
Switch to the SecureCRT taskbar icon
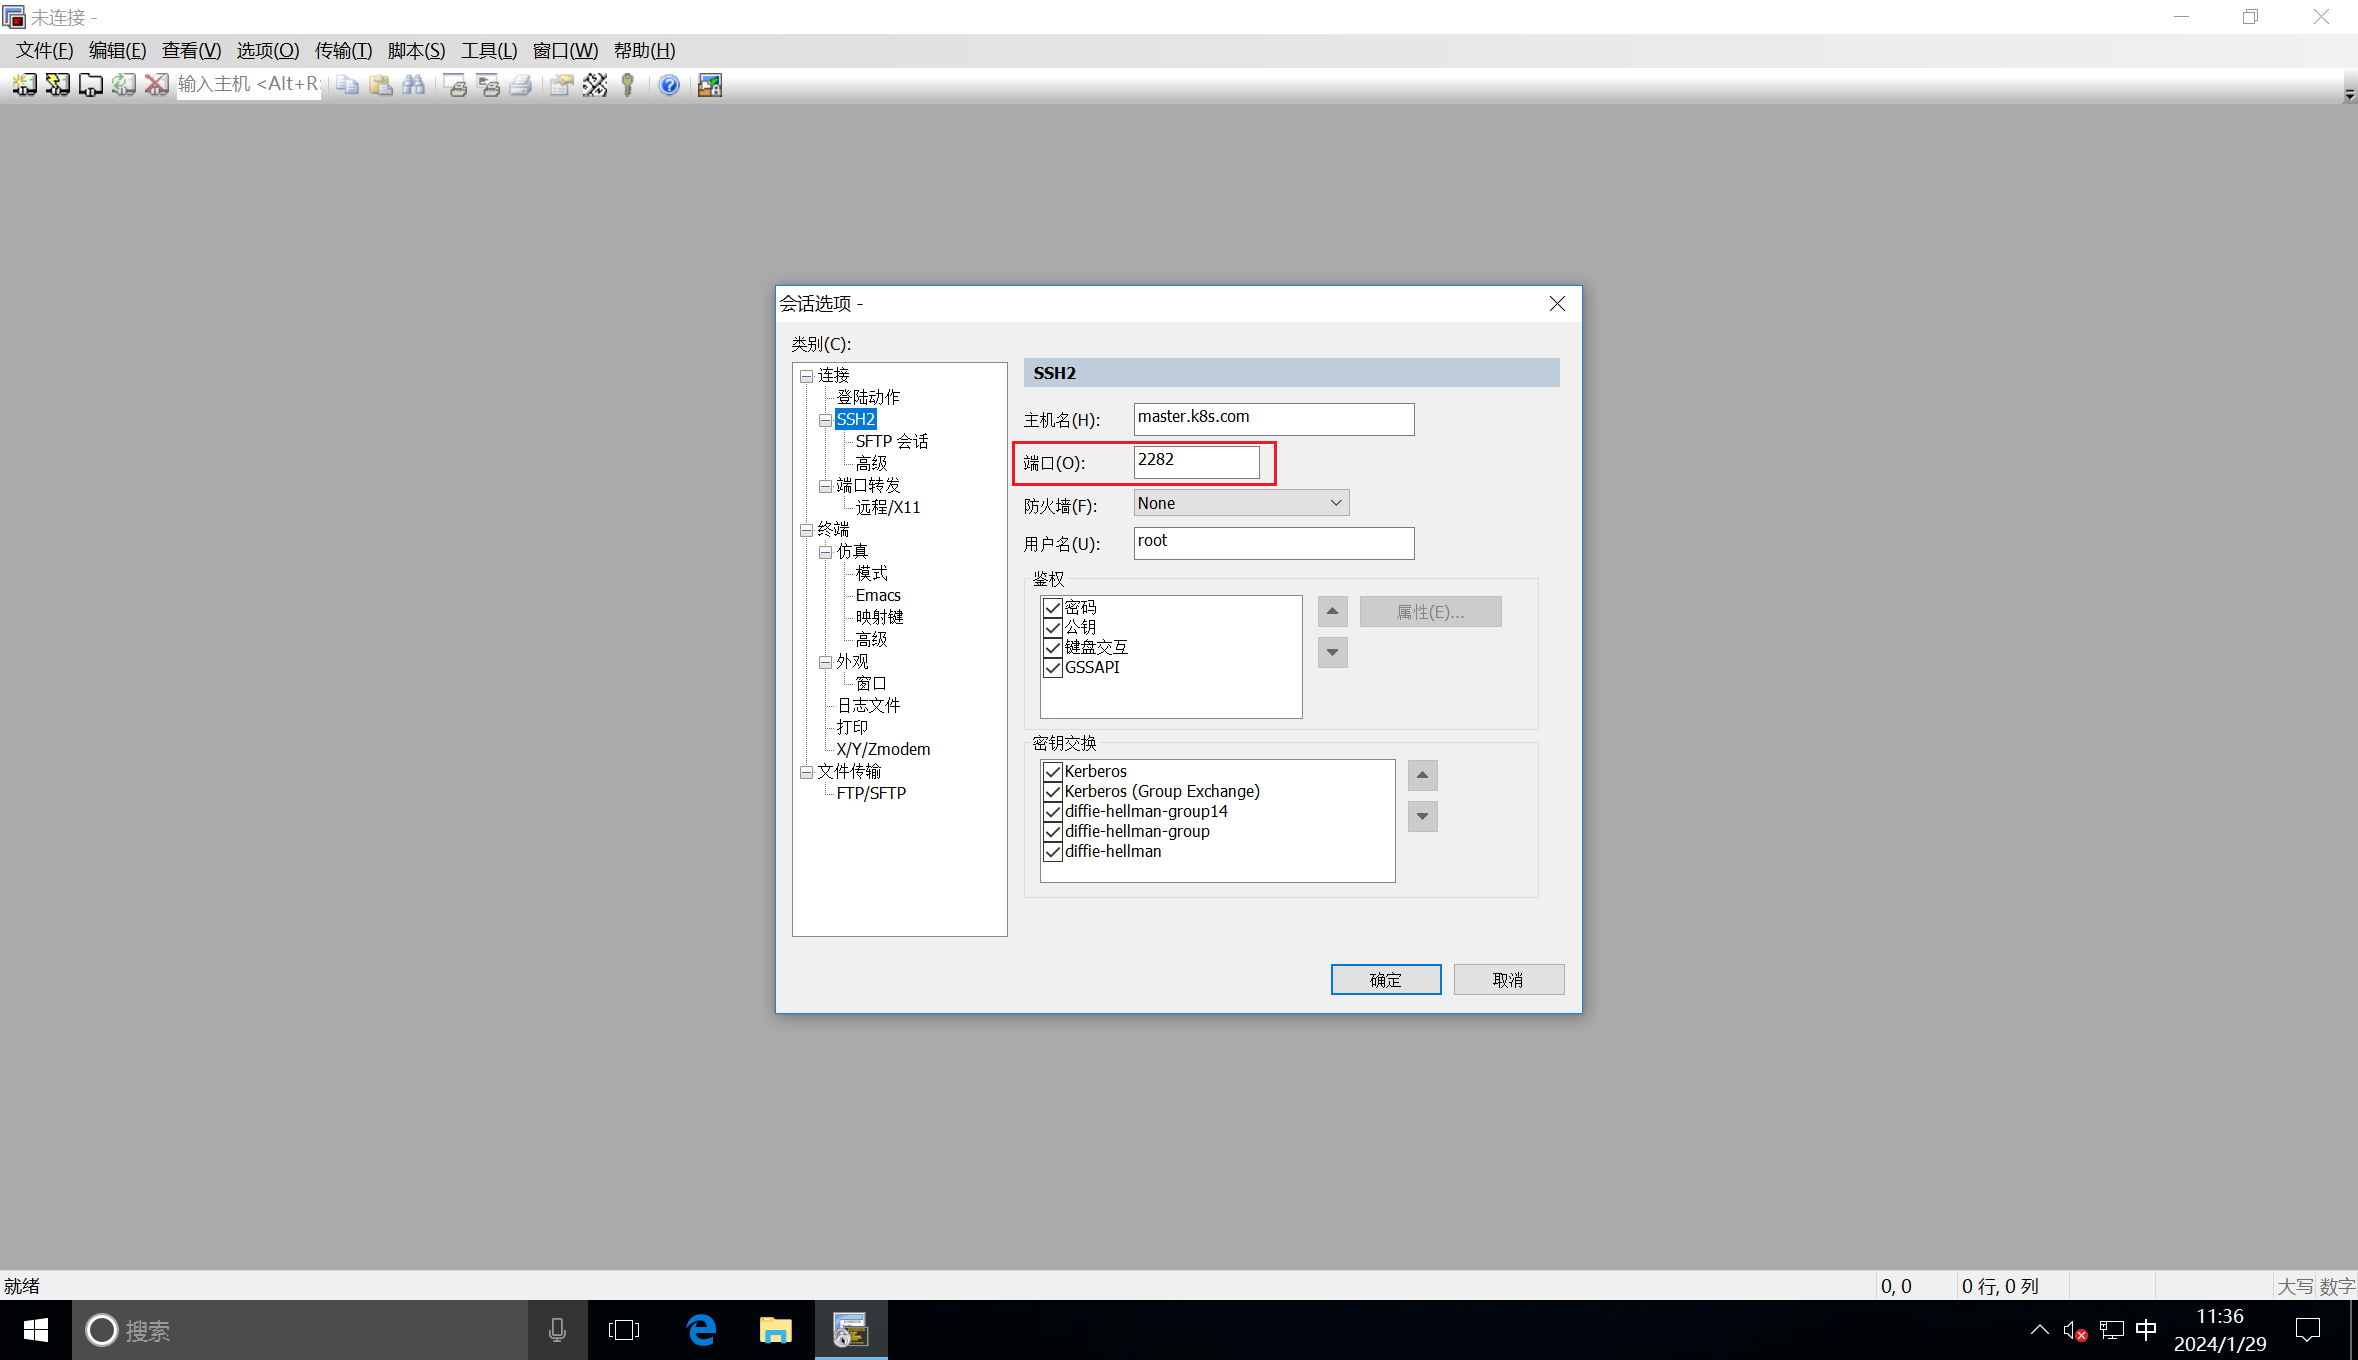tap(851, 1330)
